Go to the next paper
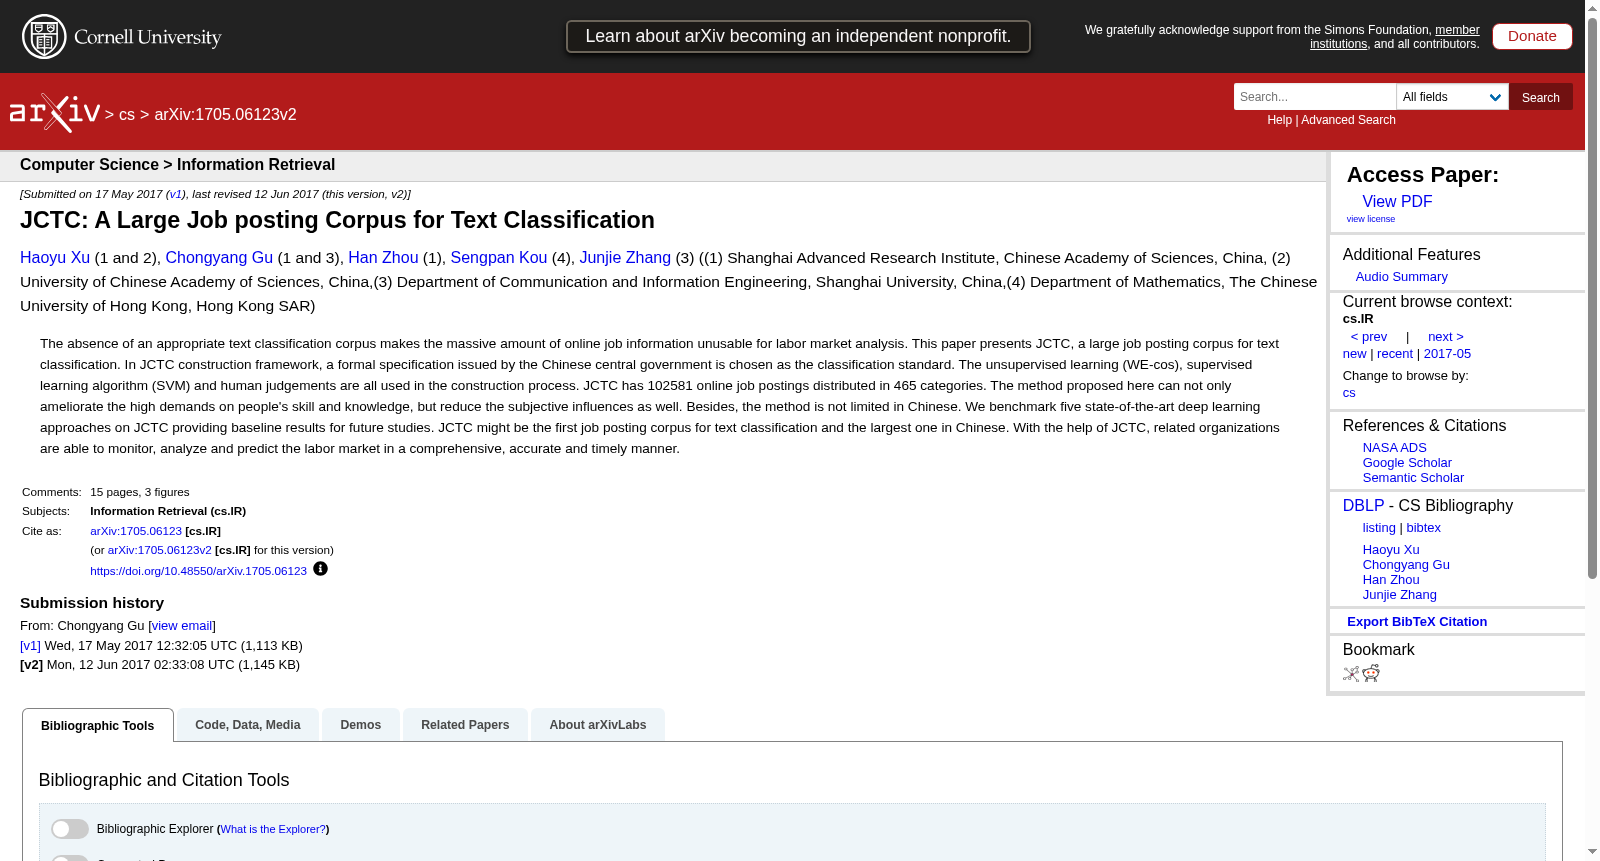This screenshot has height=861, width=1600. click(1446, 337)
